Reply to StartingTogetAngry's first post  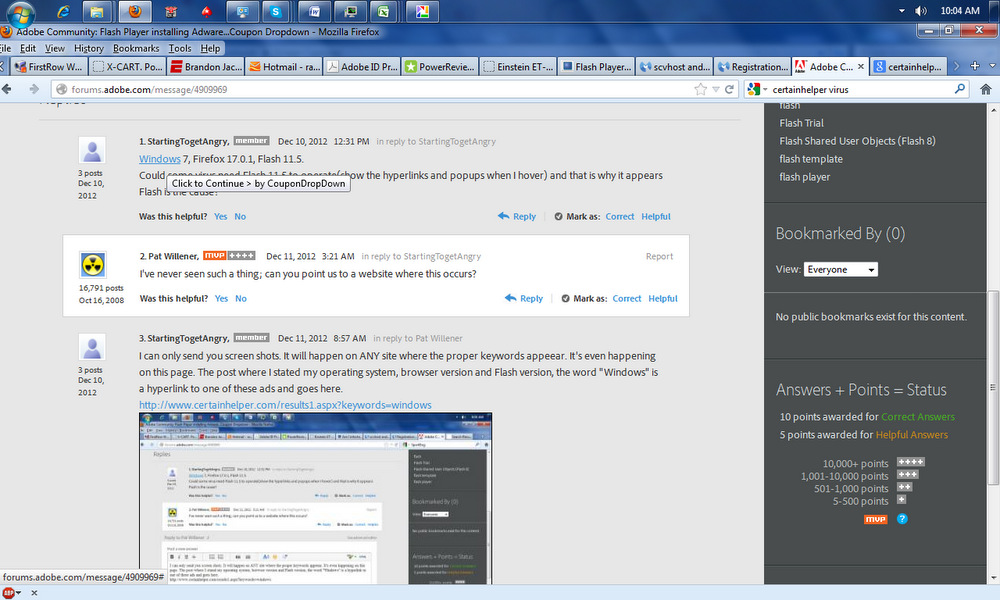pyautogui.click(x=517, y=216)
